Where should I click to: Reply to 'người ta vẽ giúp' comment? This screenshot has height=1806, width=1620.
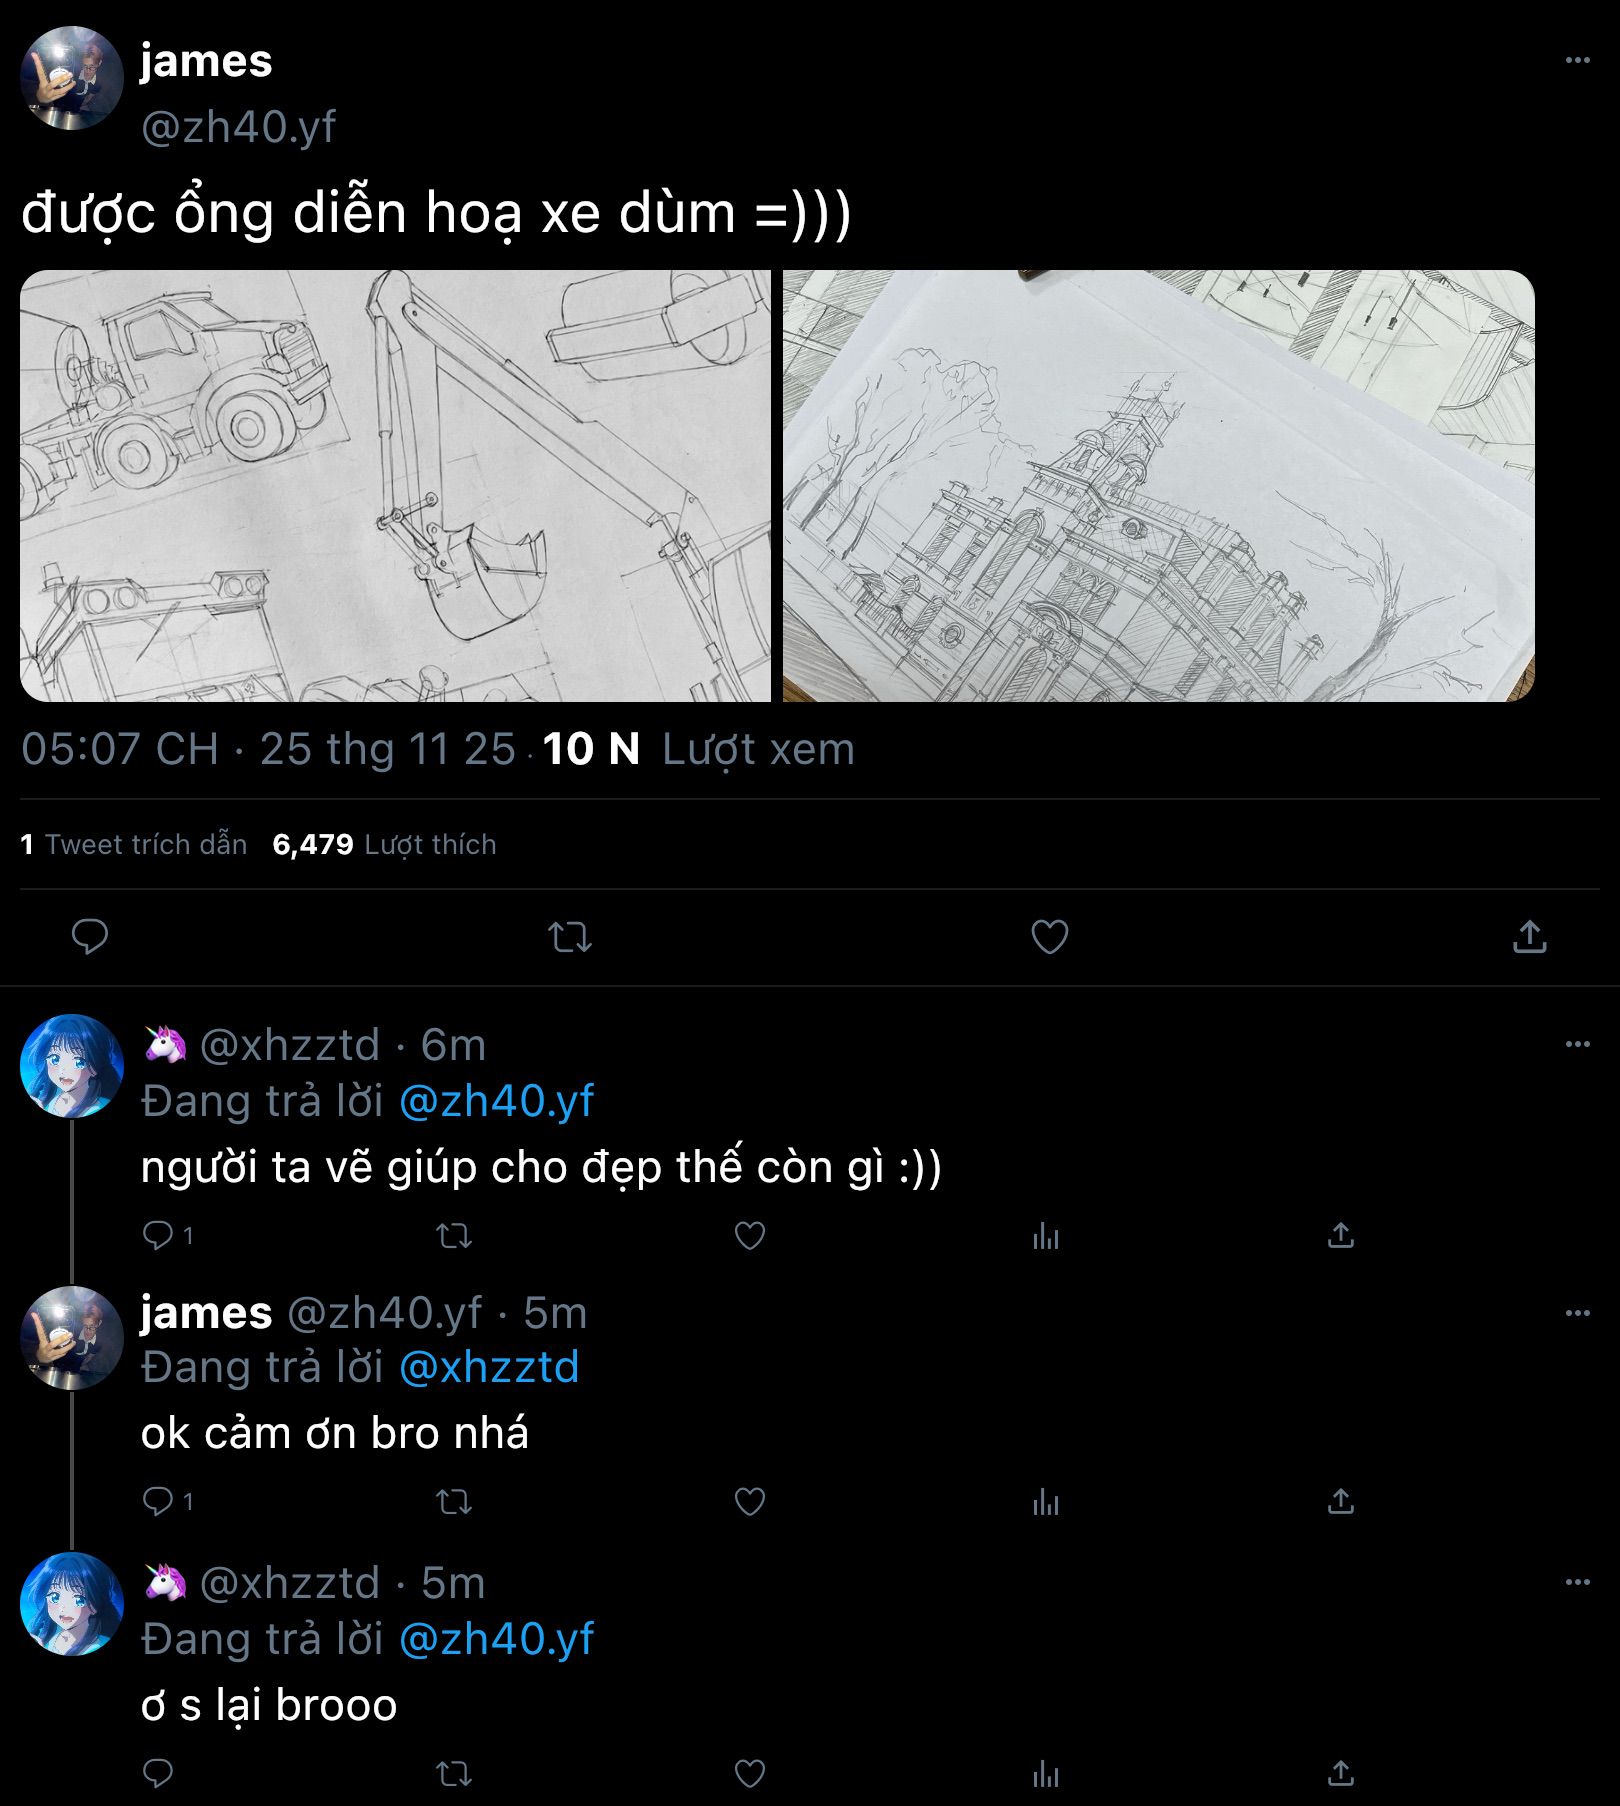158,1236
